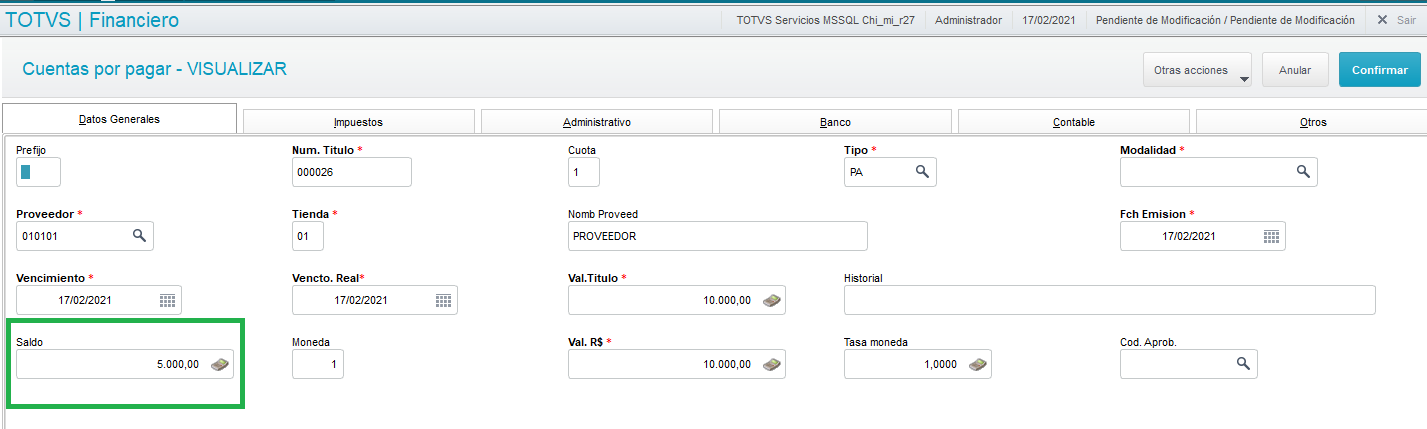Select the Contable tab

pyautogui.click(x=1074, y=122)
